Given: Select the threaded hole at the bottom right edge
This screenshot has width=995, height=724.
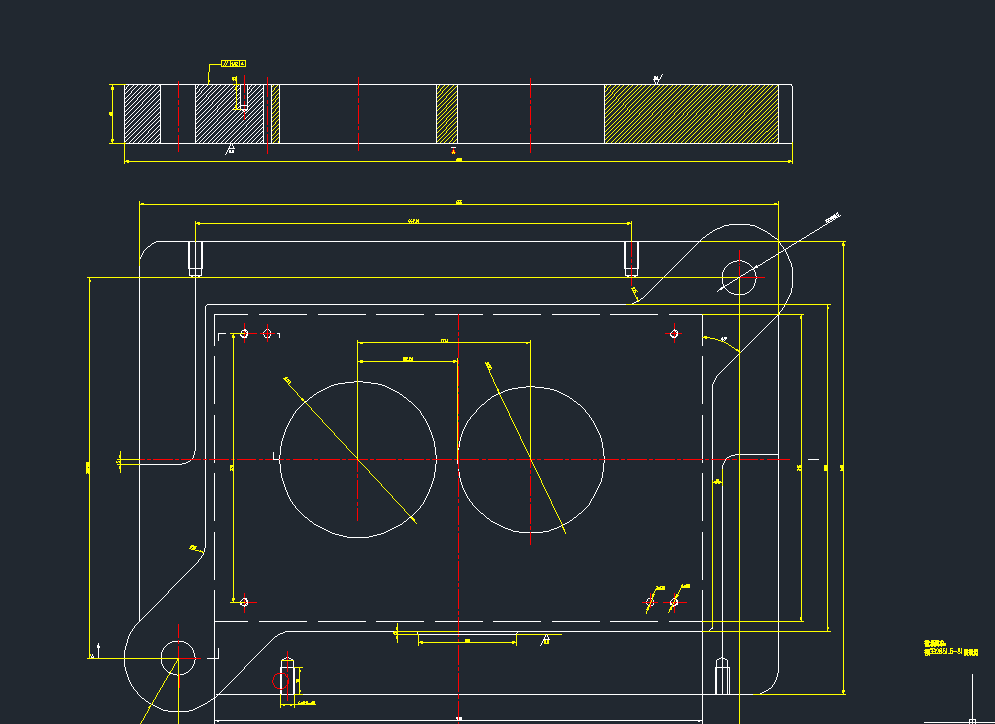Looking at the screenshot, I should pyautogui.click(x=722, y=676).
